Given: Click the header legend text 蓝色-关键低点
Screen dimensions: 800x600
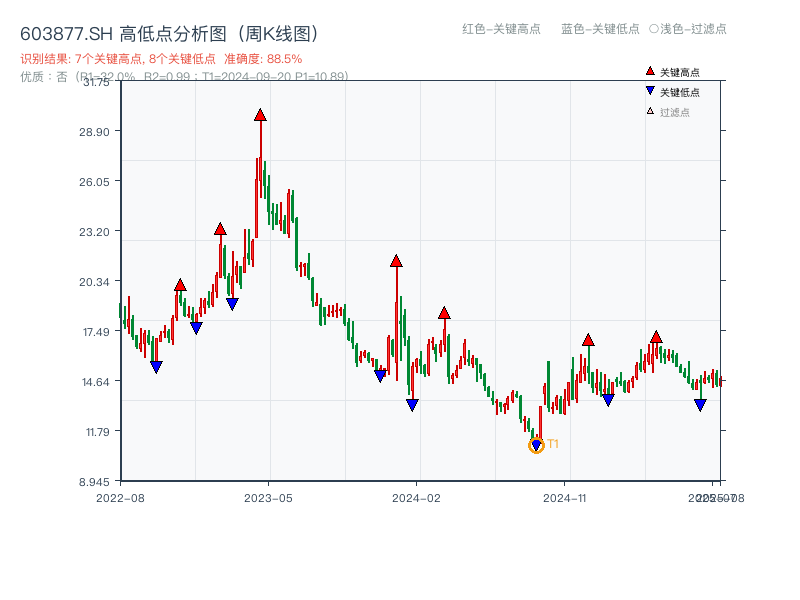Looking at the screenshot, I should tap(600, 29).
